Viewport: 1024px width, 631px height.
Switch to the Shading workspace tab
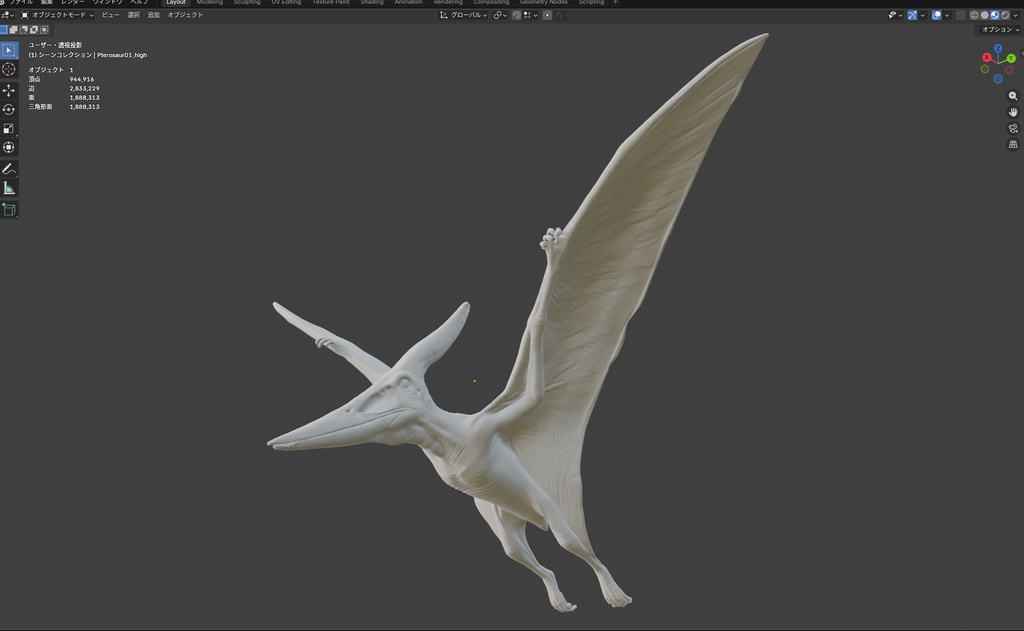pyautogui.click(x=372, y=3)
